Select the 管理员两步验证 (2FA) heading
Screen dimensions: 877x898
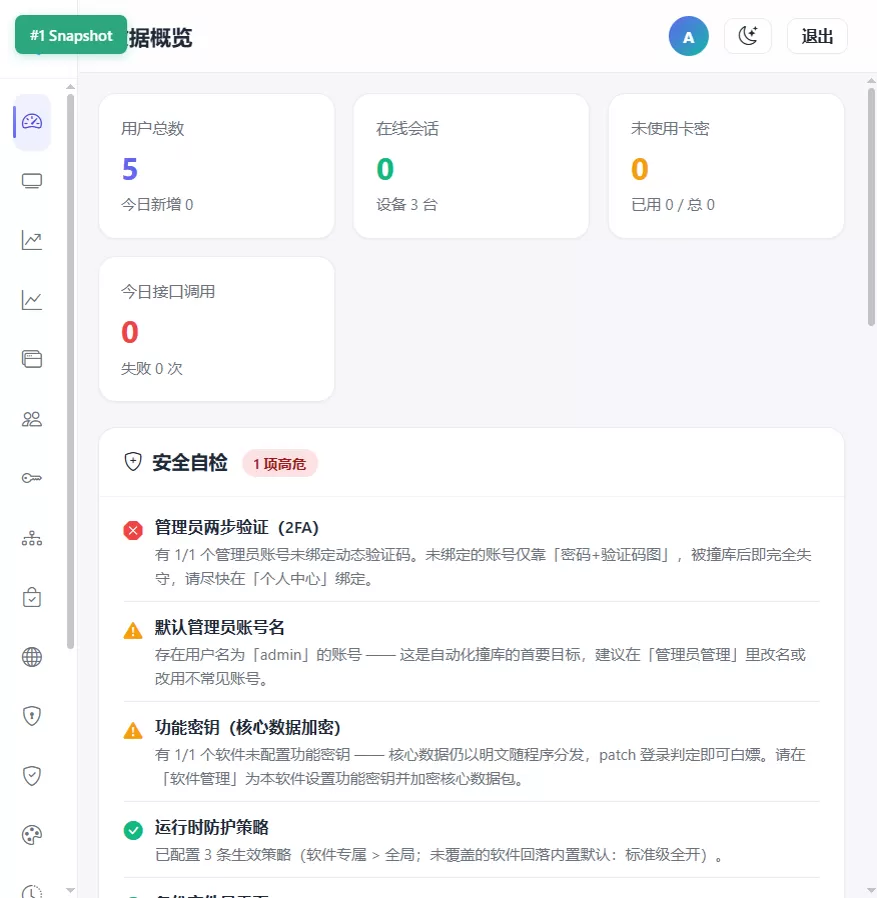(x=237, y=527)
